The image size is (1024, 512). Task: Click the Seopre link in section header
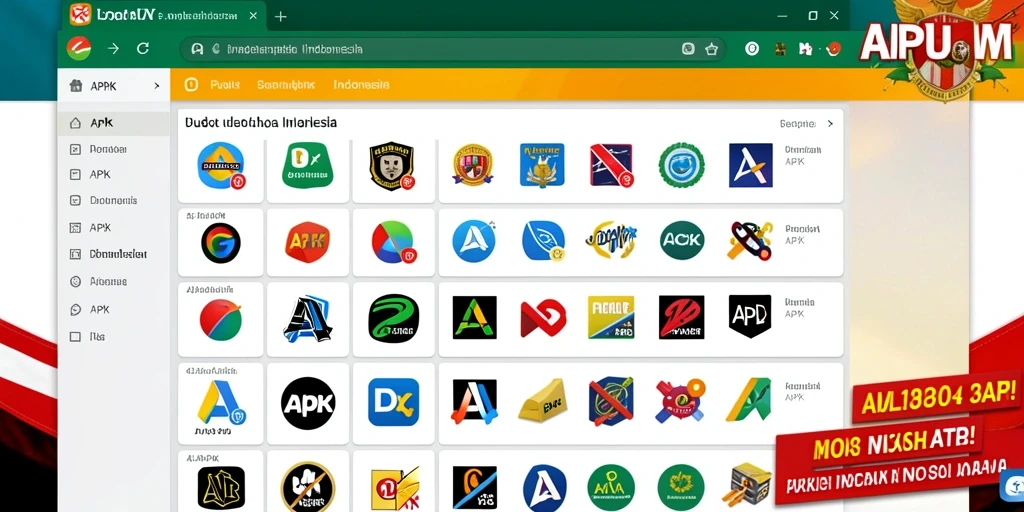click(797, 123)
